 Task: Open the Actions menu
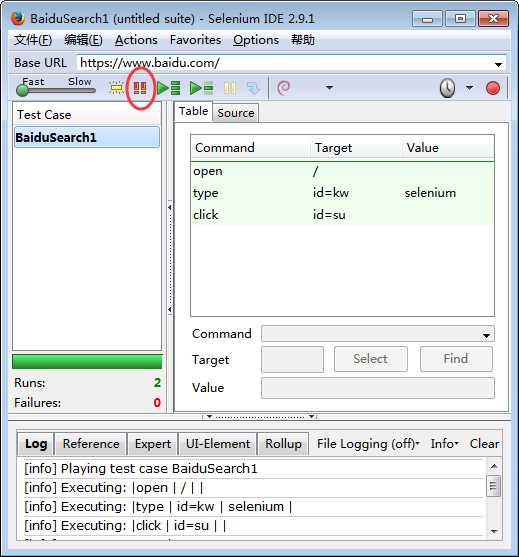[x=136, y=40]
